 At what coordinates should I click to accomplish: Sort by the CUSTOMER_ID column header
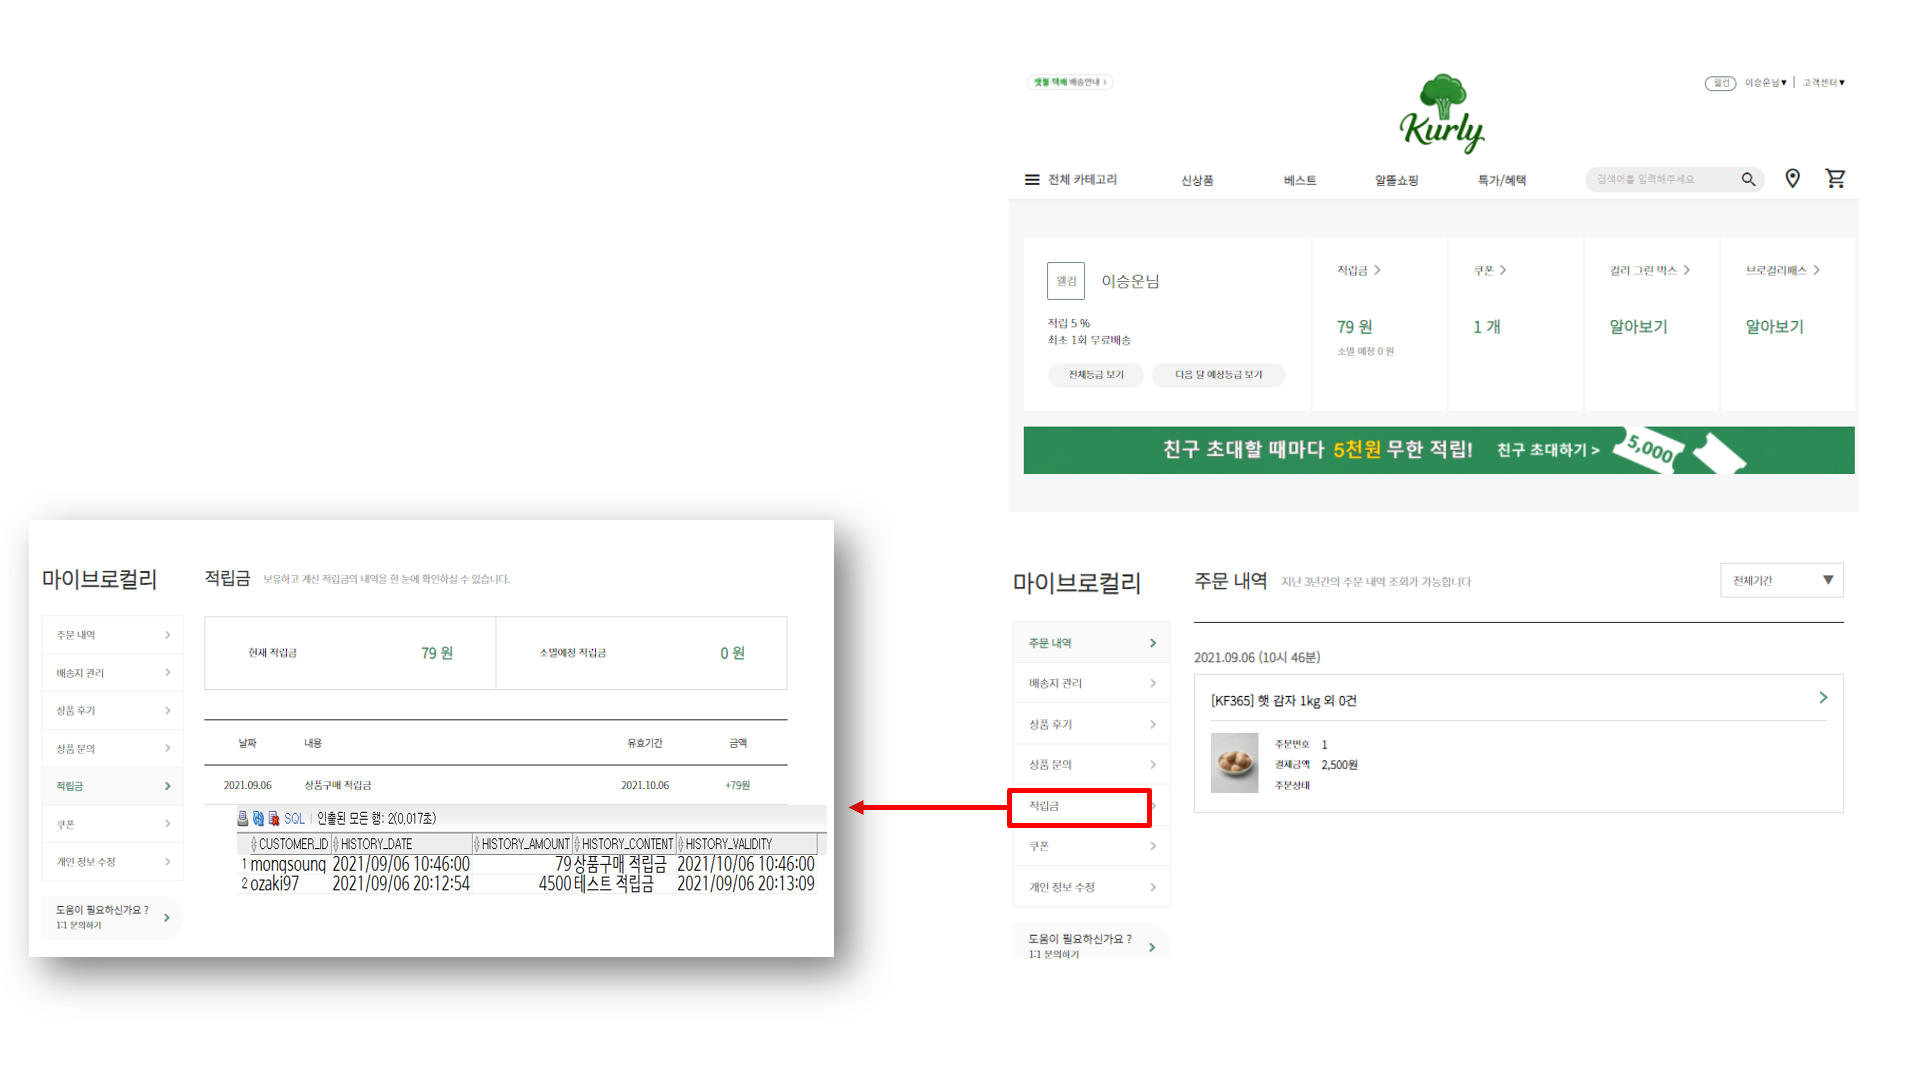click(x=289, y=844)
